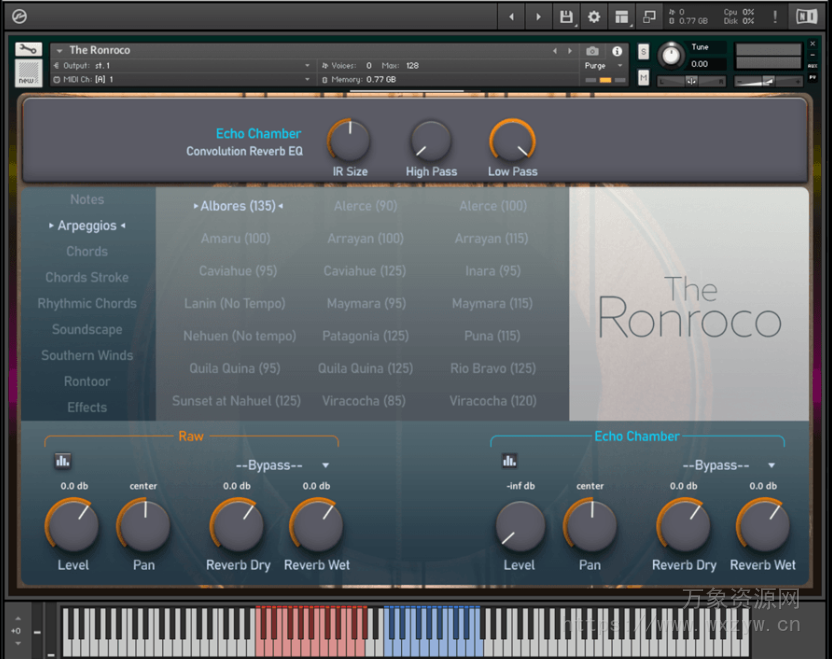Image resolution: width=832 pixels, height=659 pixels.
Task: Open the Kontakt options gear icon
Action: click(x=595, y=16)
